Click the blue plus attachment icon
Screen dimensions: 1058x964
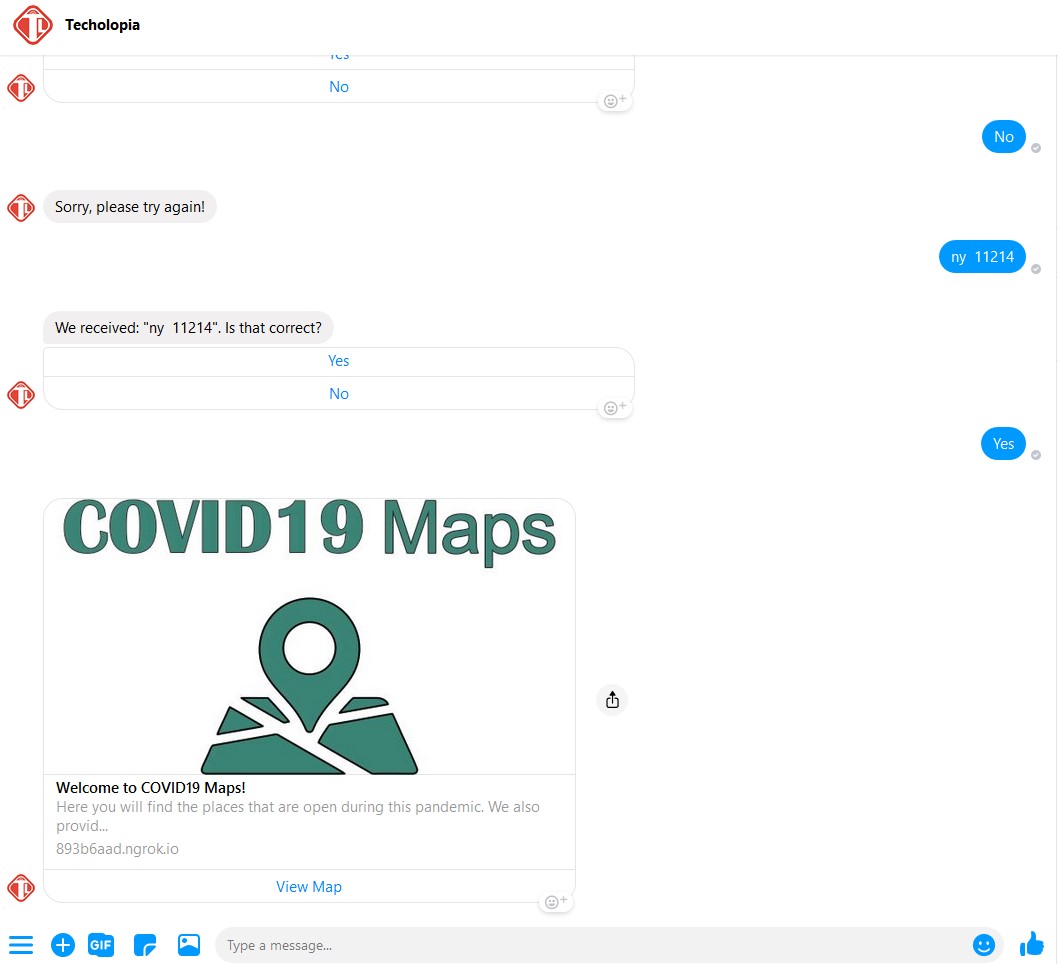pos(63,945)
